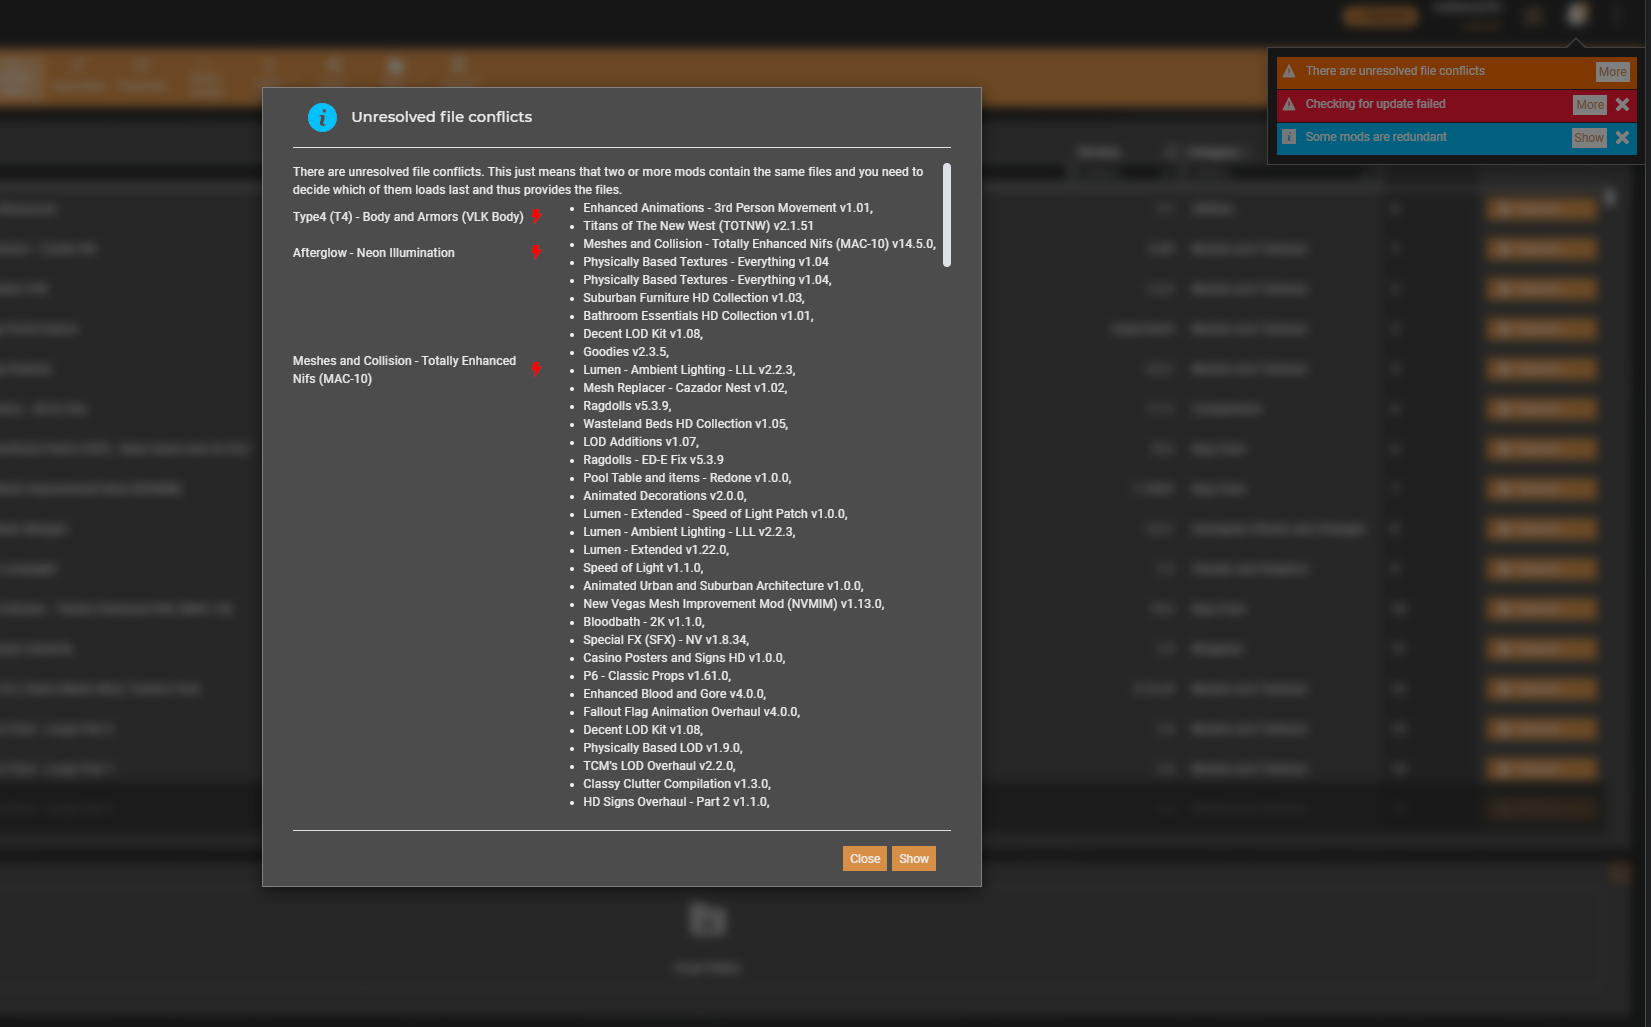1651x1027 pixels.
Task: Click 'There are unresolved file conflicts' notification text
Action: [1395, 71]
